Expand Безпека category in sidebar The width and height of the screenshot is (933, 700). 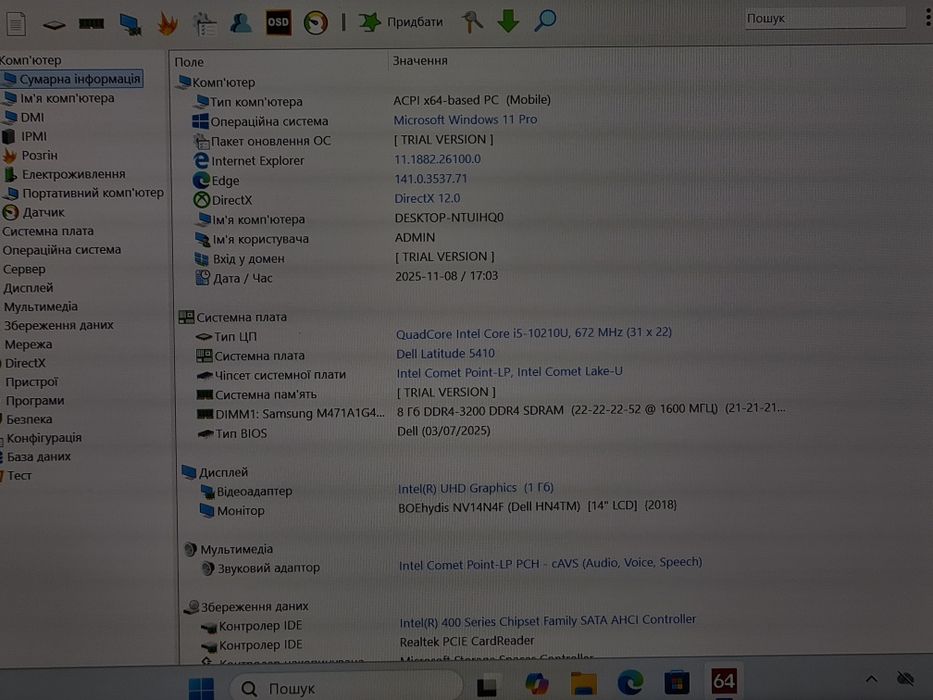pyautogui.click(x=29, y=419)
